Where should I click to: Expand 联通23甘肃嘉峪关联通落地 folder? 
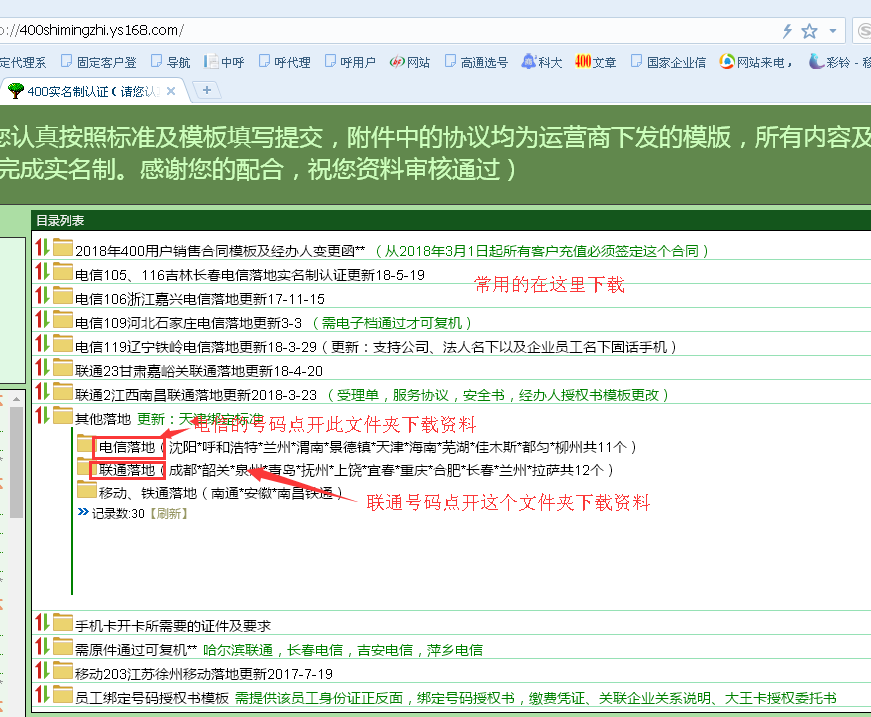42,369
